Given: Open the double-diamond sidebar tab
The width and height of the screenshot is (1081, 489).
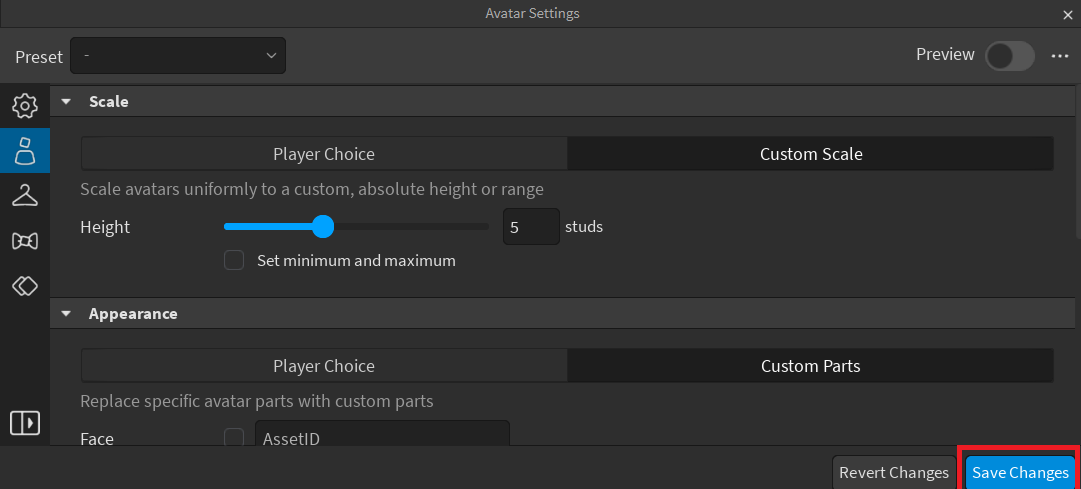Looking at the screenshot, I should point(25,286).
